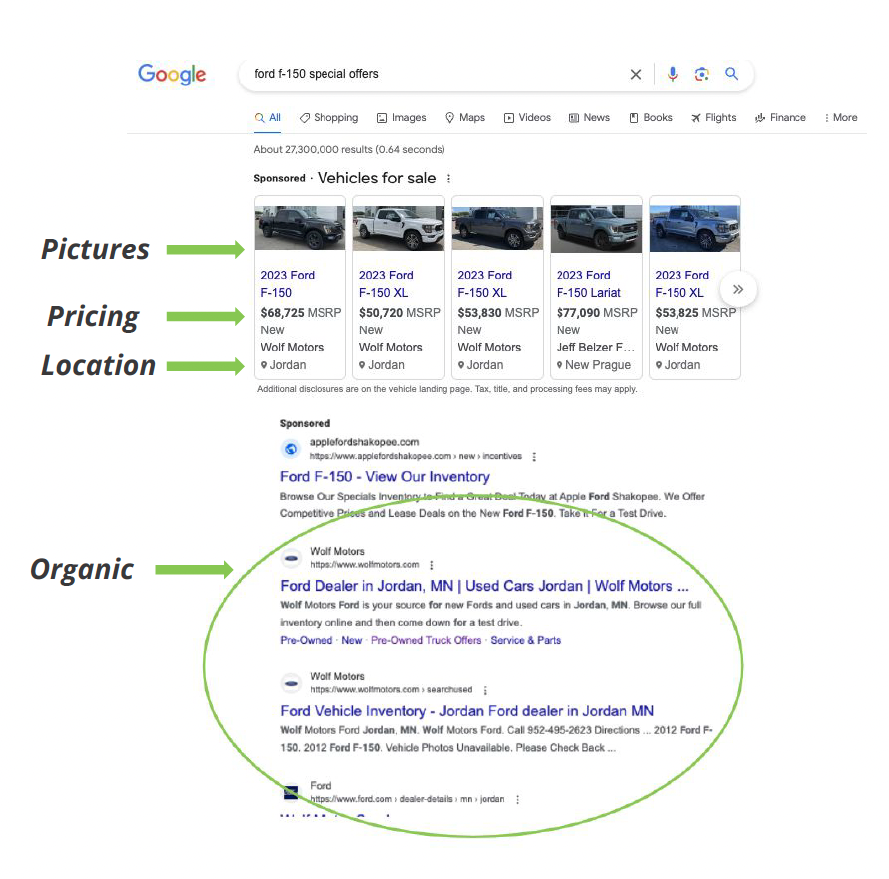The width and height of the screenshot is (889, 879).
Task: Click the blue magnifier search icon
Action: click(x=731, y=74)
